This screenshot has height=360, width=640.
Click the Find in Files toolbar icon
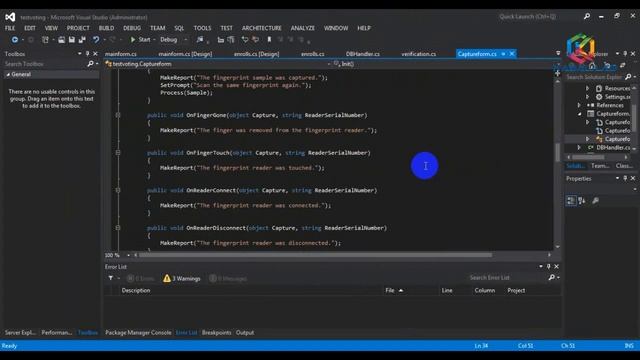[x=200, y=40]
